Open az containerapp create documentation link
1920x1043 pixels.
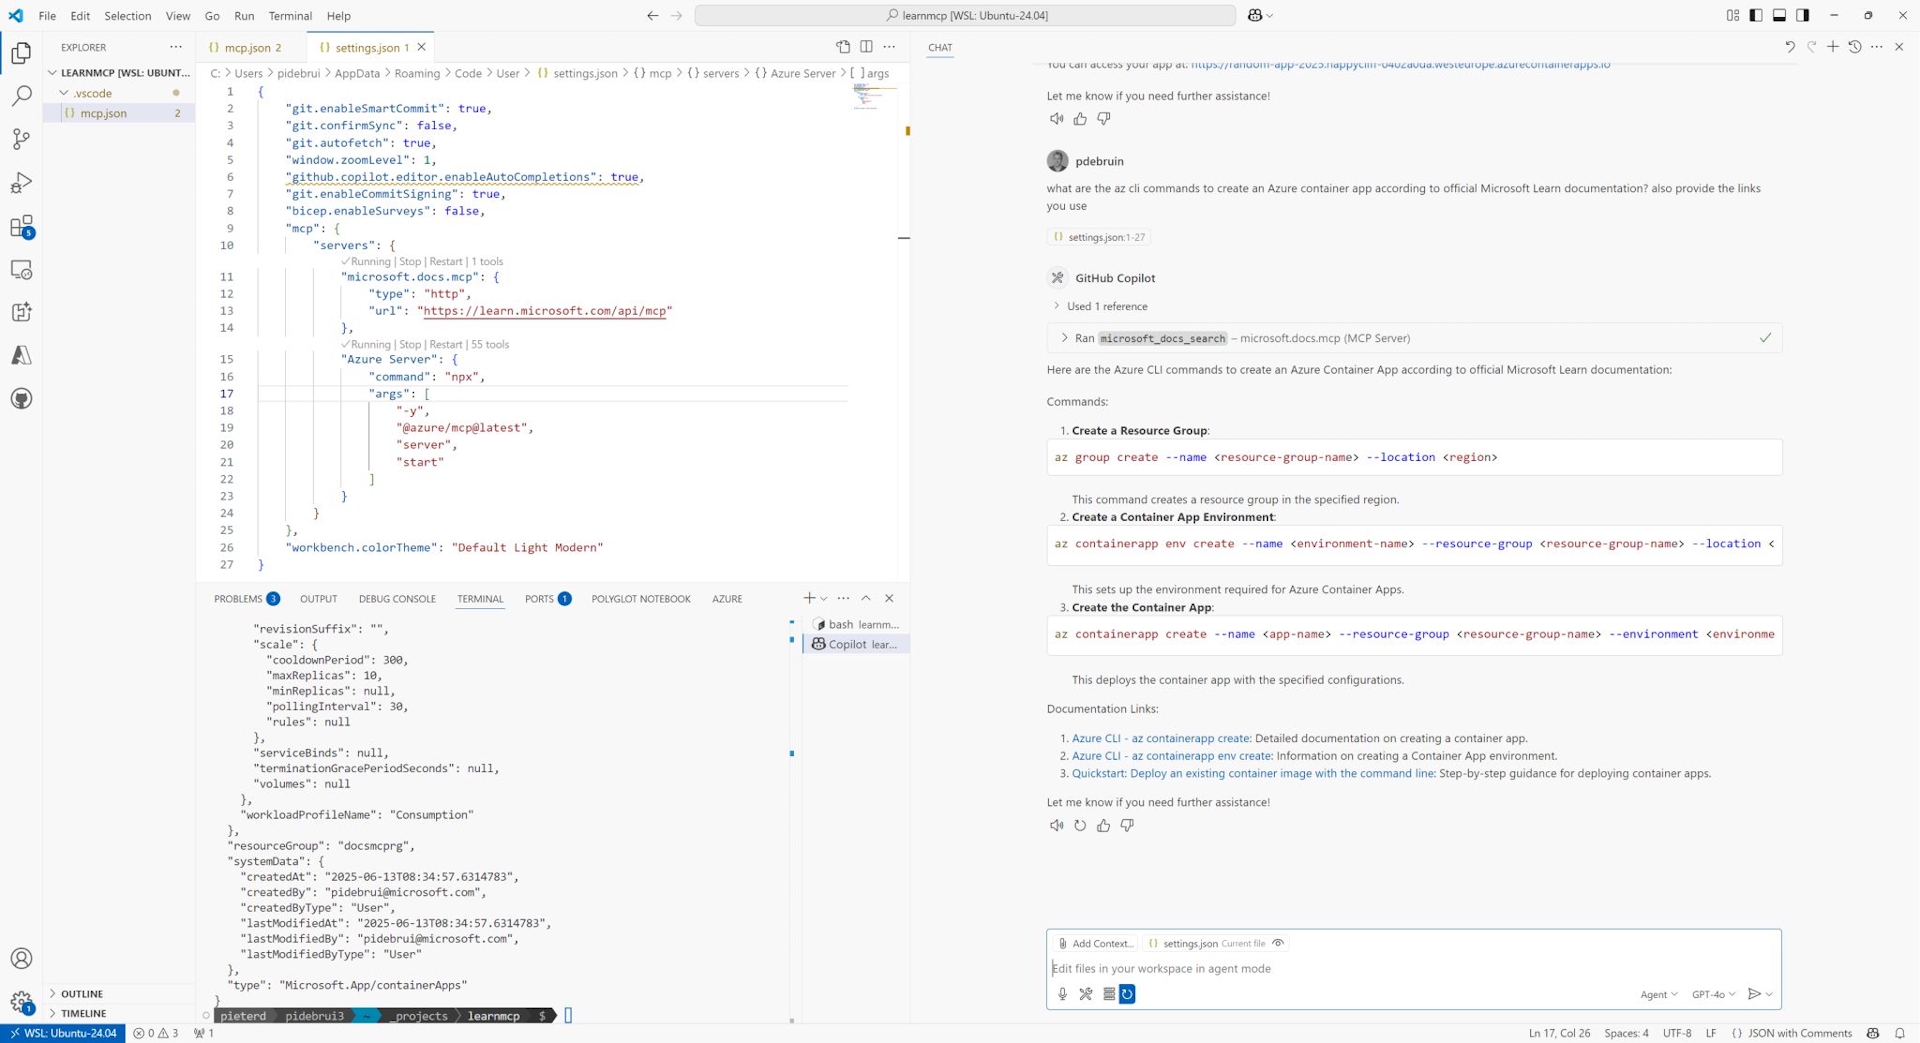pos(1160,738)
